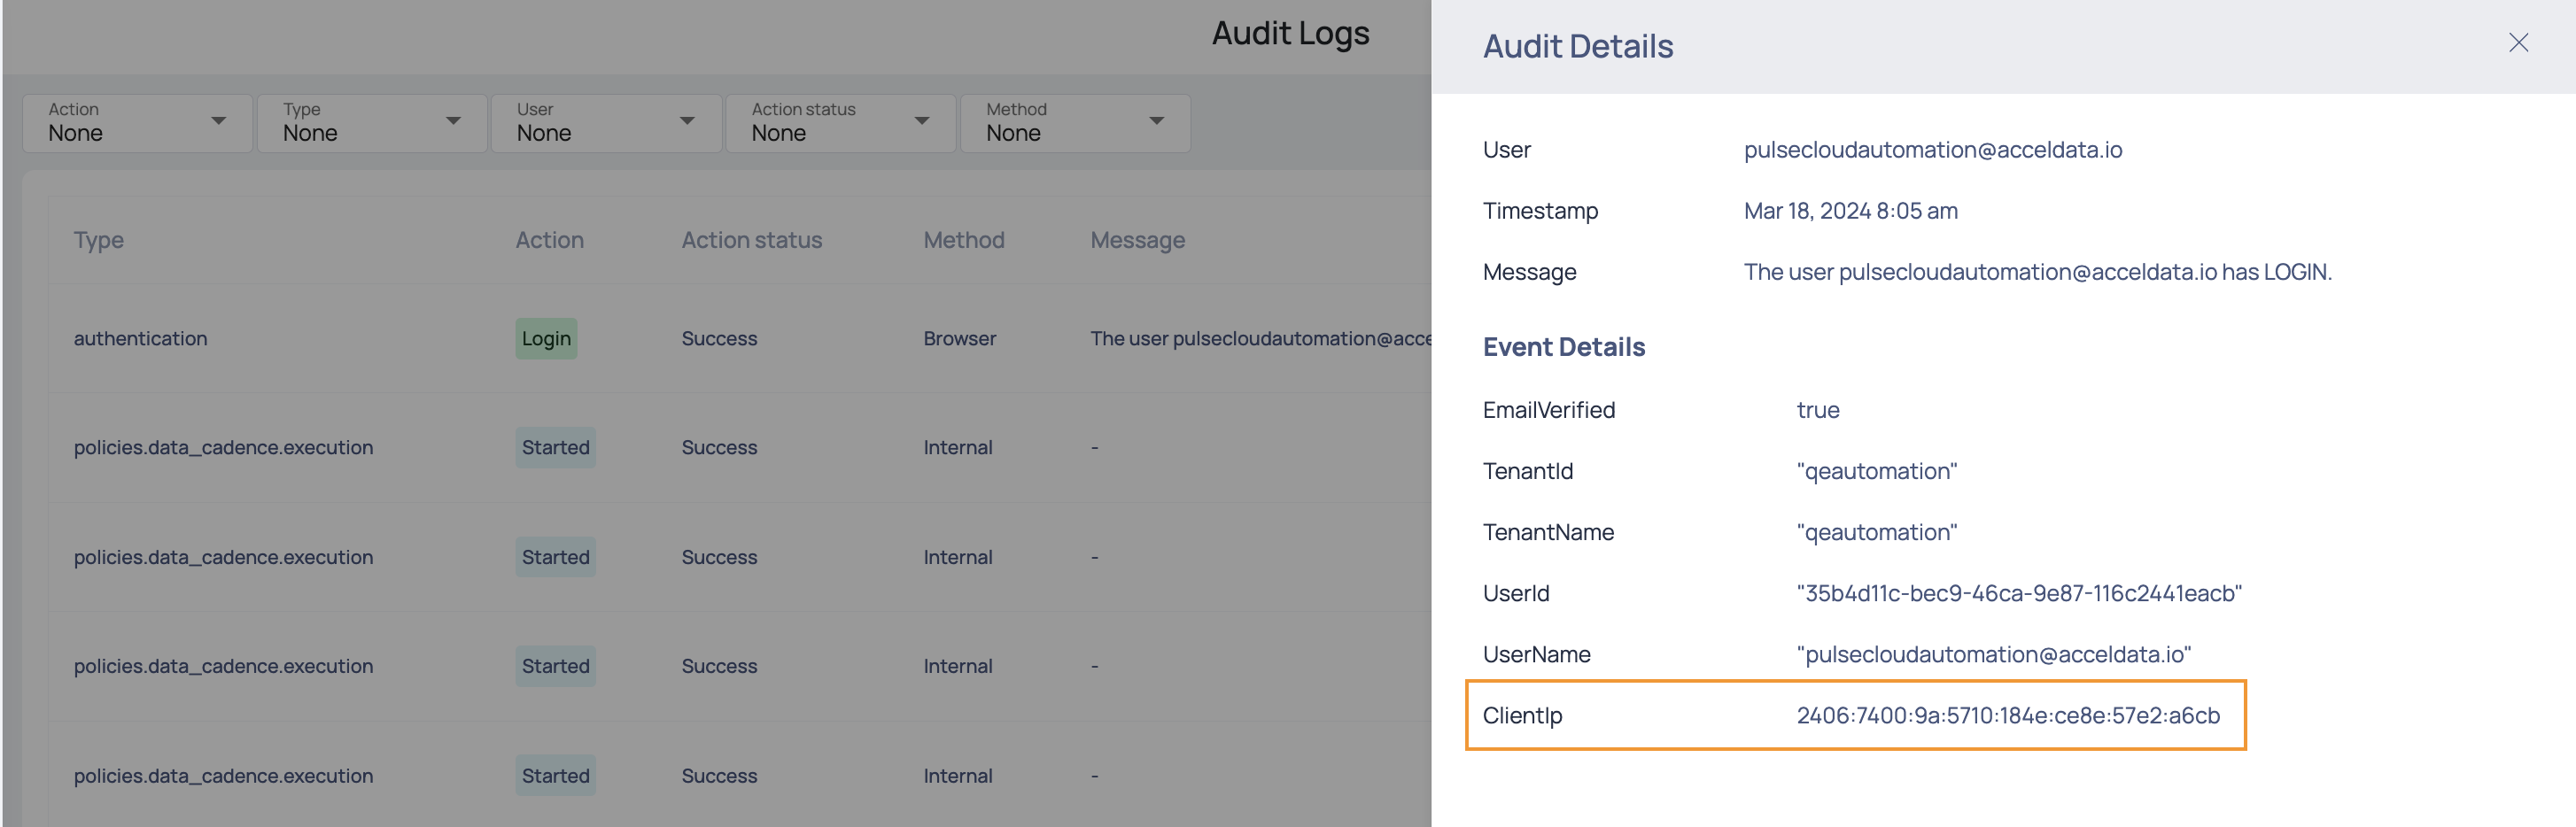Open the Method filter dropdown
2576x827 pixels.
[x=1076, y=123]
